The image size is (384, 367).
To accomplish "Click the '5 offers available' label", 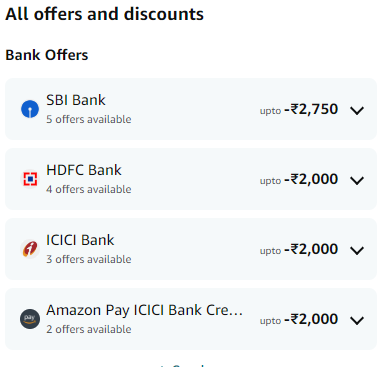I will (89, 119).
